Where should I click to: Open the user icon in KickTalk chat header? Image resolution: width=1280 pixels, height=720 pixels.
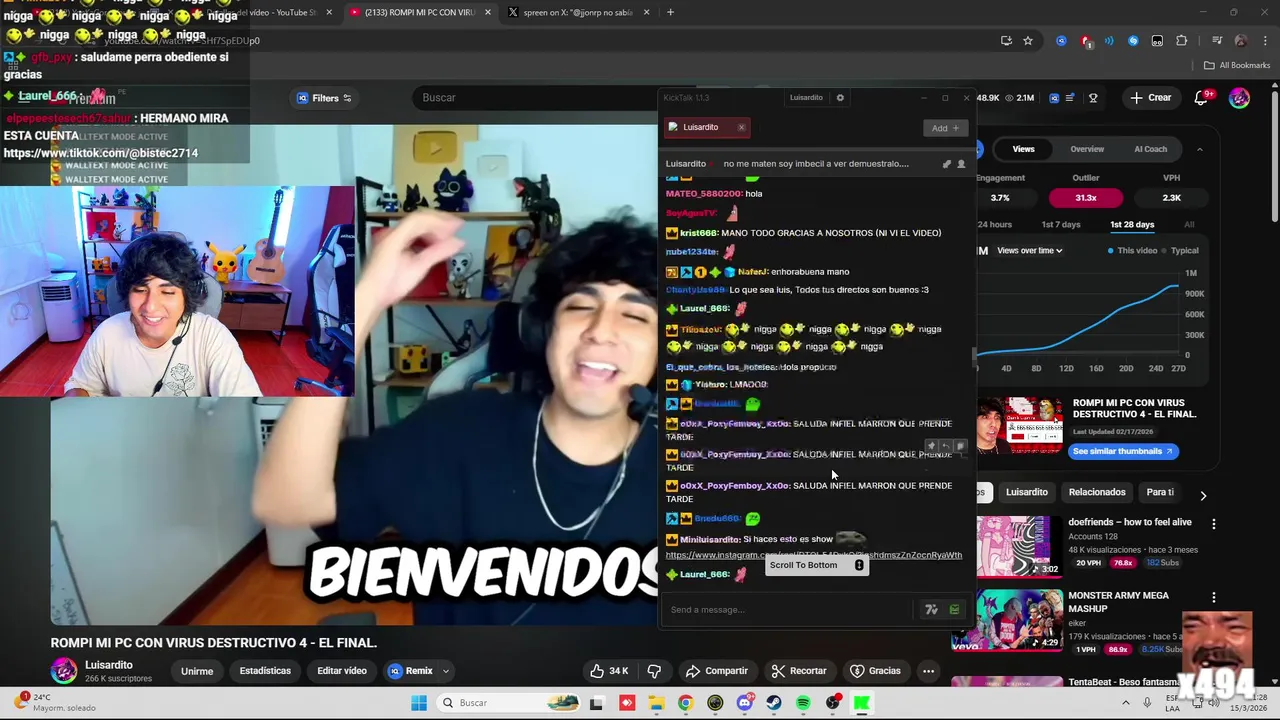(961, 164)
